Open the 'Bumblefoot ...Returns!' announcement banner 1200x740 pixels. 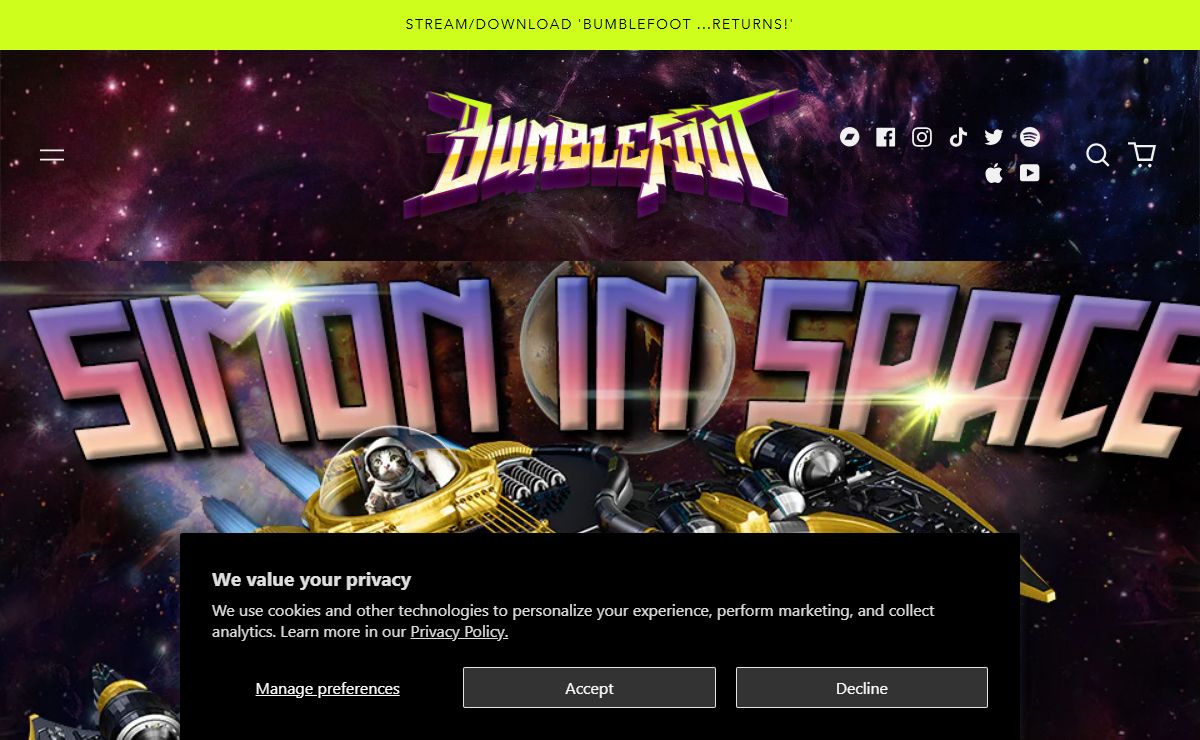(x=600, y=24)
